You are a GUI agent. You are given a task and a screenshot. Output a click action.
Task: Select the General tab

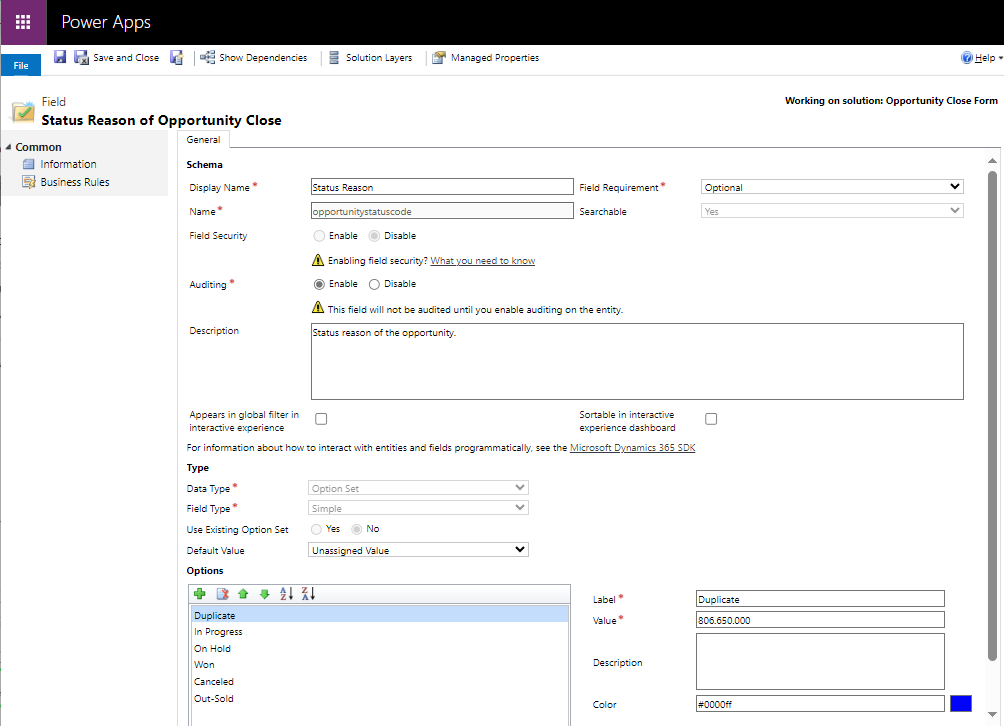tap(204, 140)
